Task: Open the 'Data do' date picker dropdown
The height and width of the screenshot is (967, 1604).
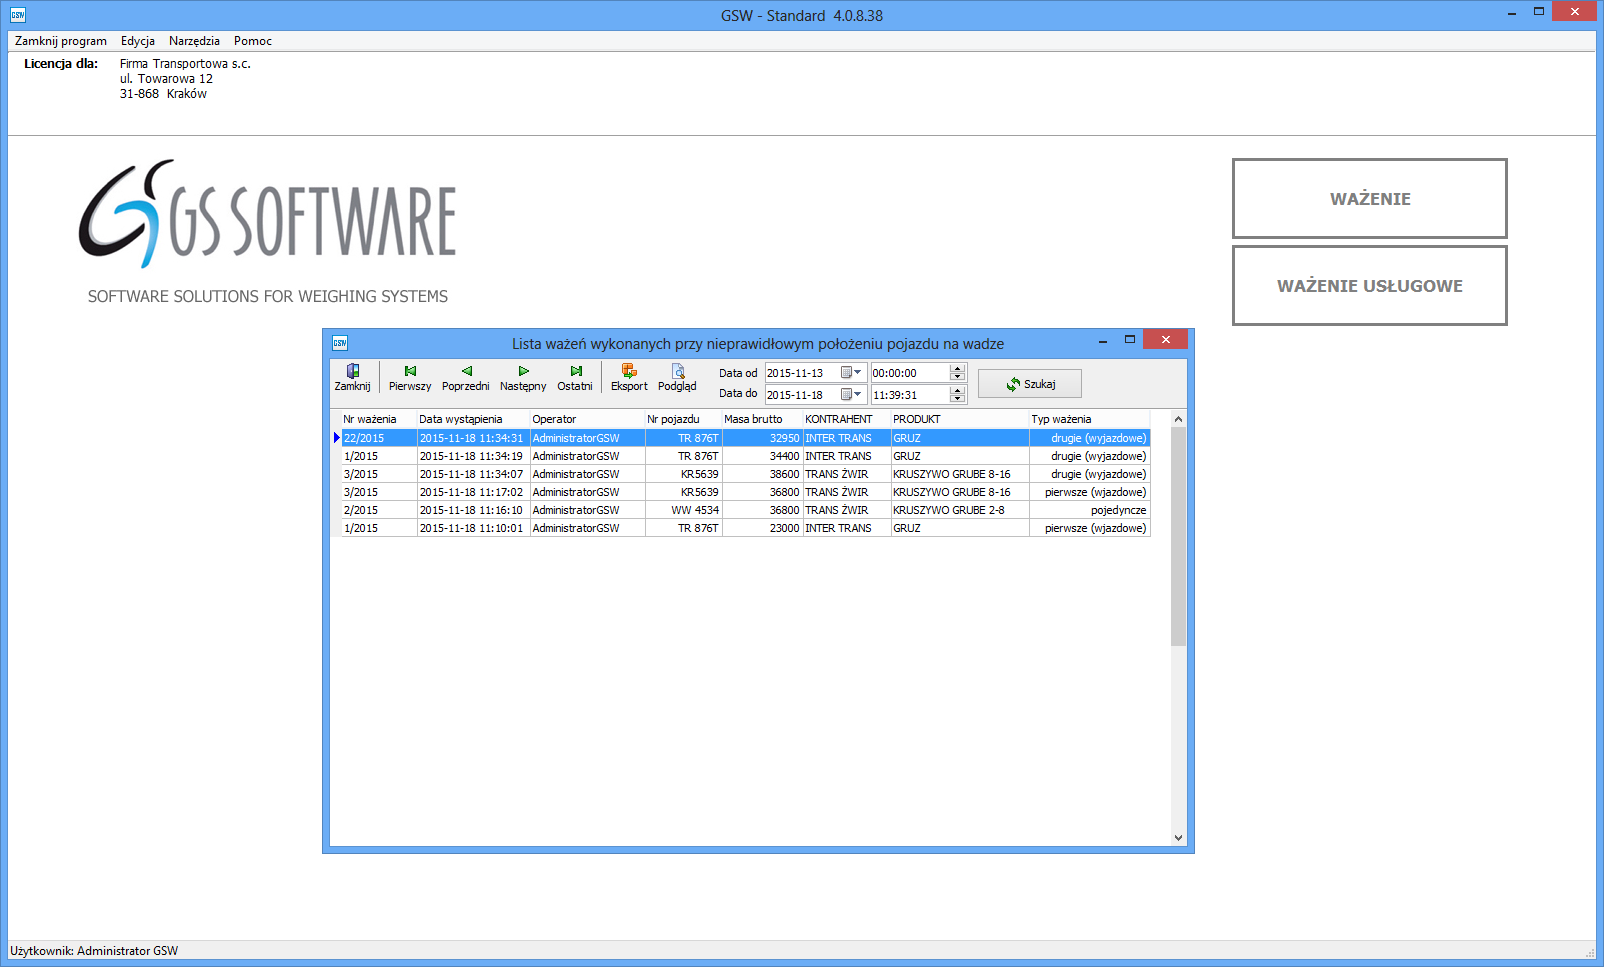Action: (x=851, y=395)
